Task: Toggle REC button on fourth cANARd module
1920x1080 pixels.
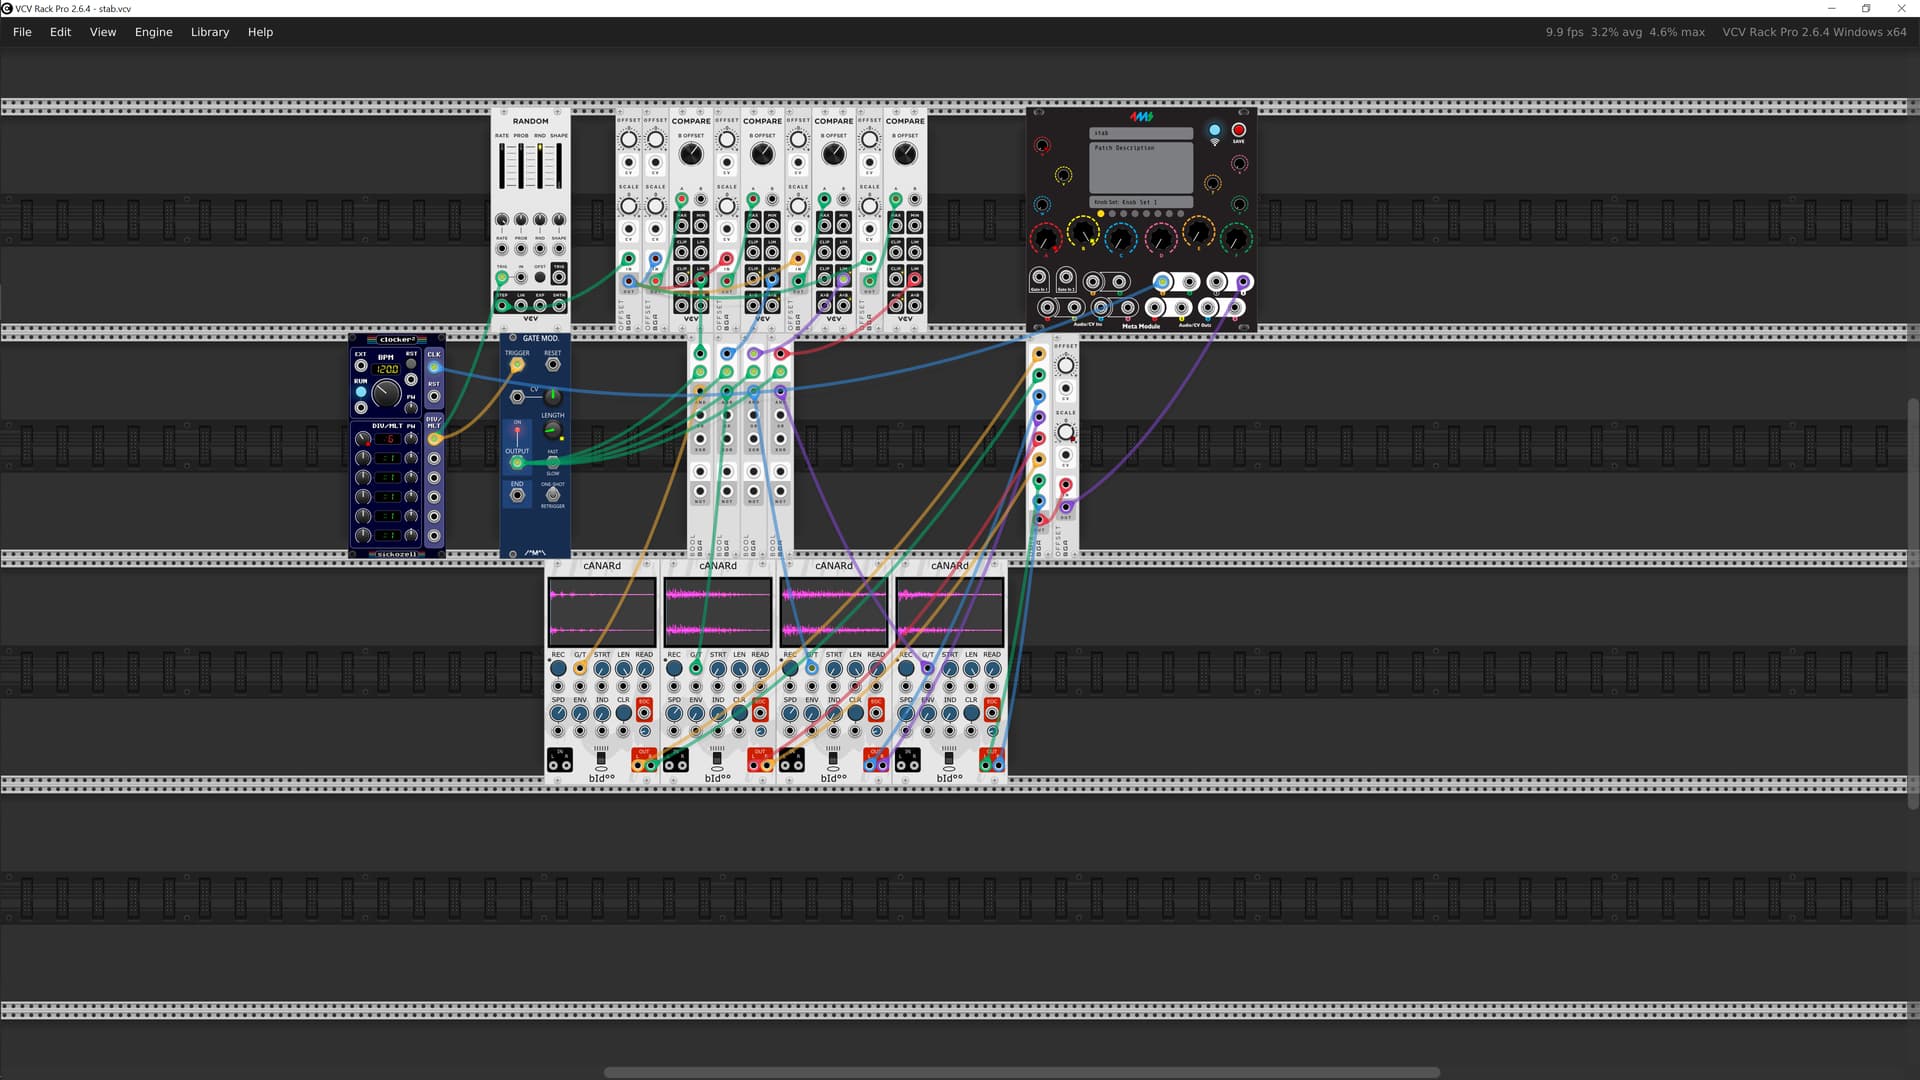Action: pos(906,668)
